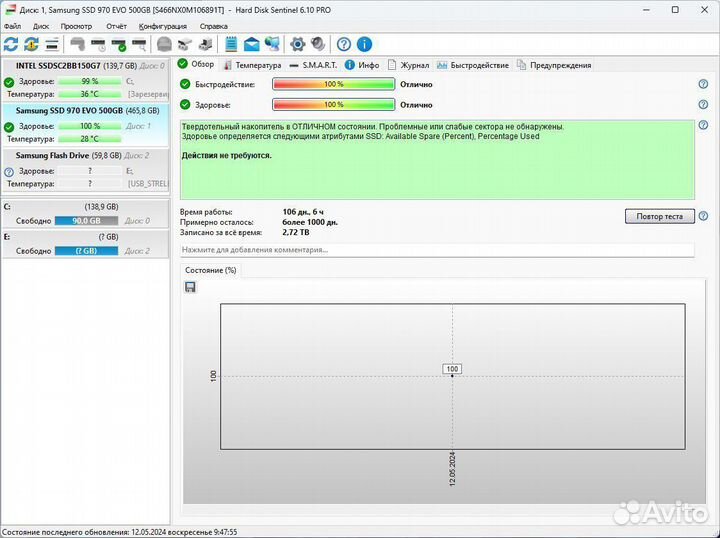Click the disk icon with magnifying glass
The height and width of the screenshot is (538, 720).
click(x=139, y=44)
